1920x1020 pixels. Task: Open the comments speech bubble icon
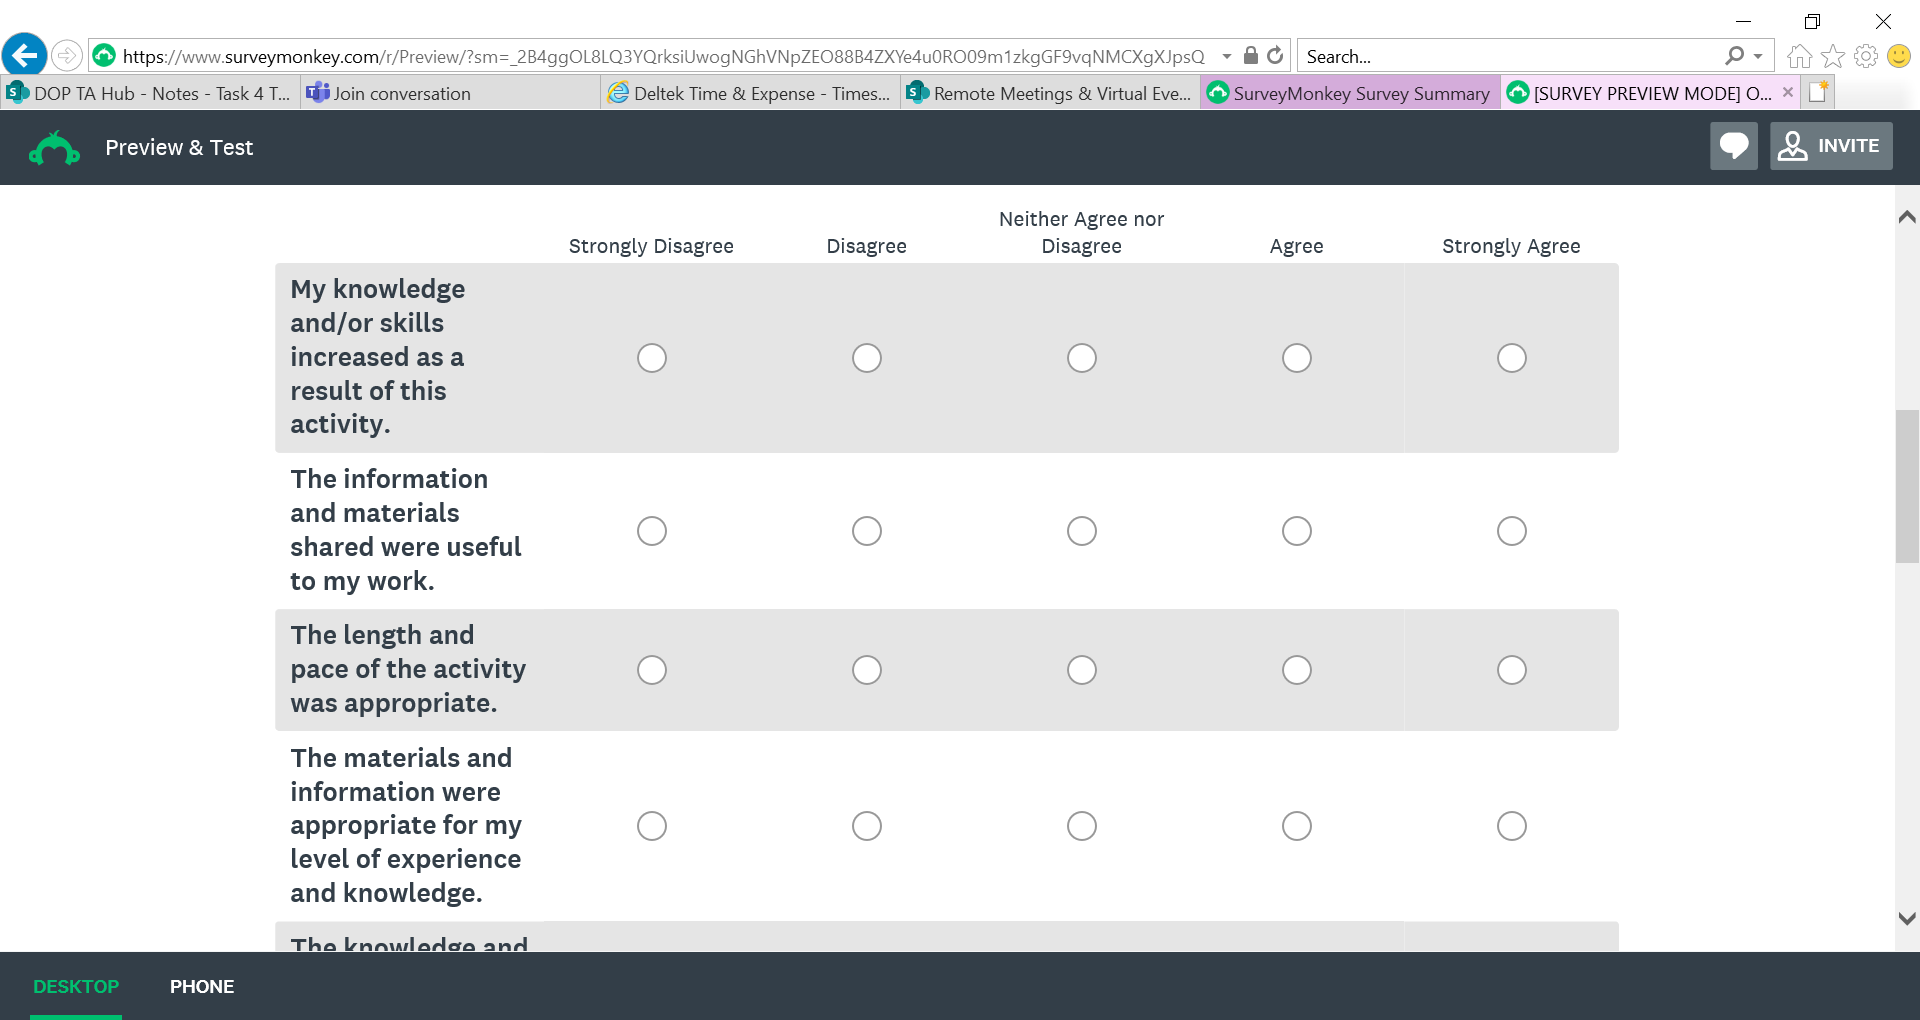(1733, 146)
